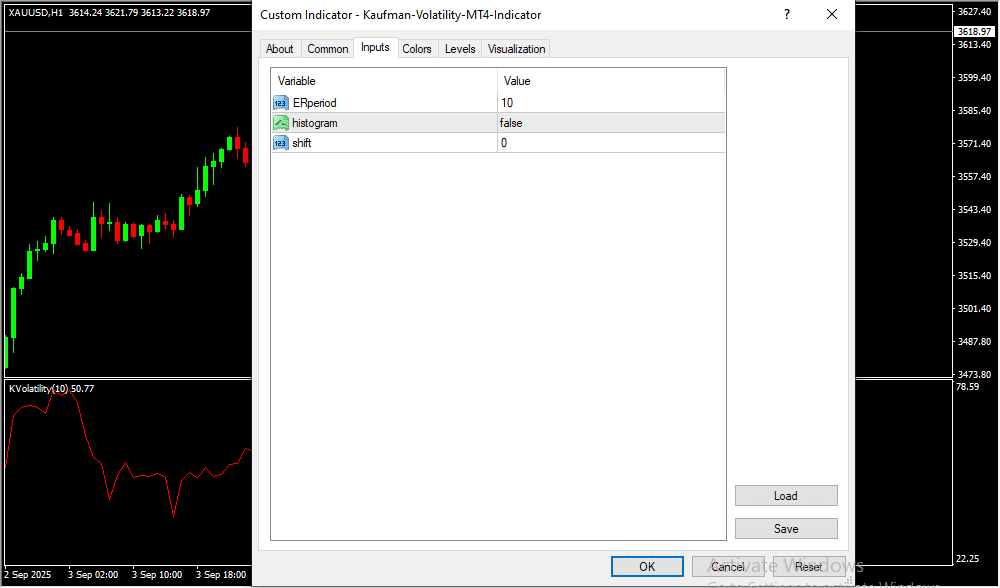1000x588 pixels.
Task: Confirm settings with the OK button
Action: [x=647, y=567]
